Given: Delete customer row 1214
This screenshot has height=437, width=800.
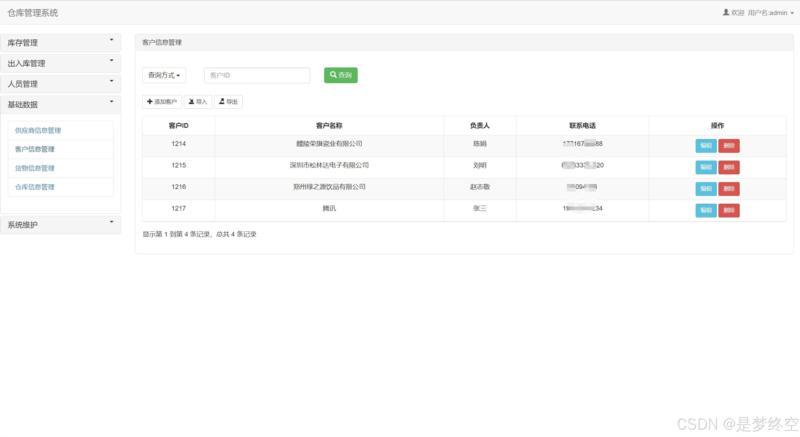Looking at the screenshot, I should (x=729, y=146).
